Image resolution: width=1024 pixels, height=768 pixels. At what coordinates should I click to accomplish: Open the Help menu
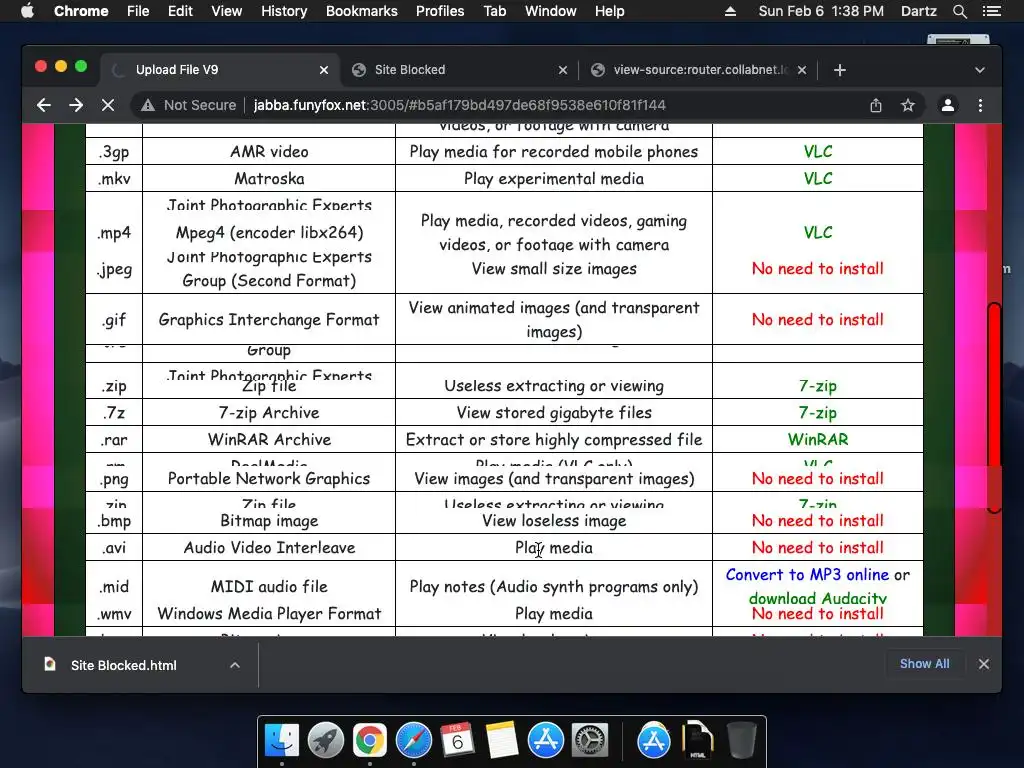[x=609, y=11]
